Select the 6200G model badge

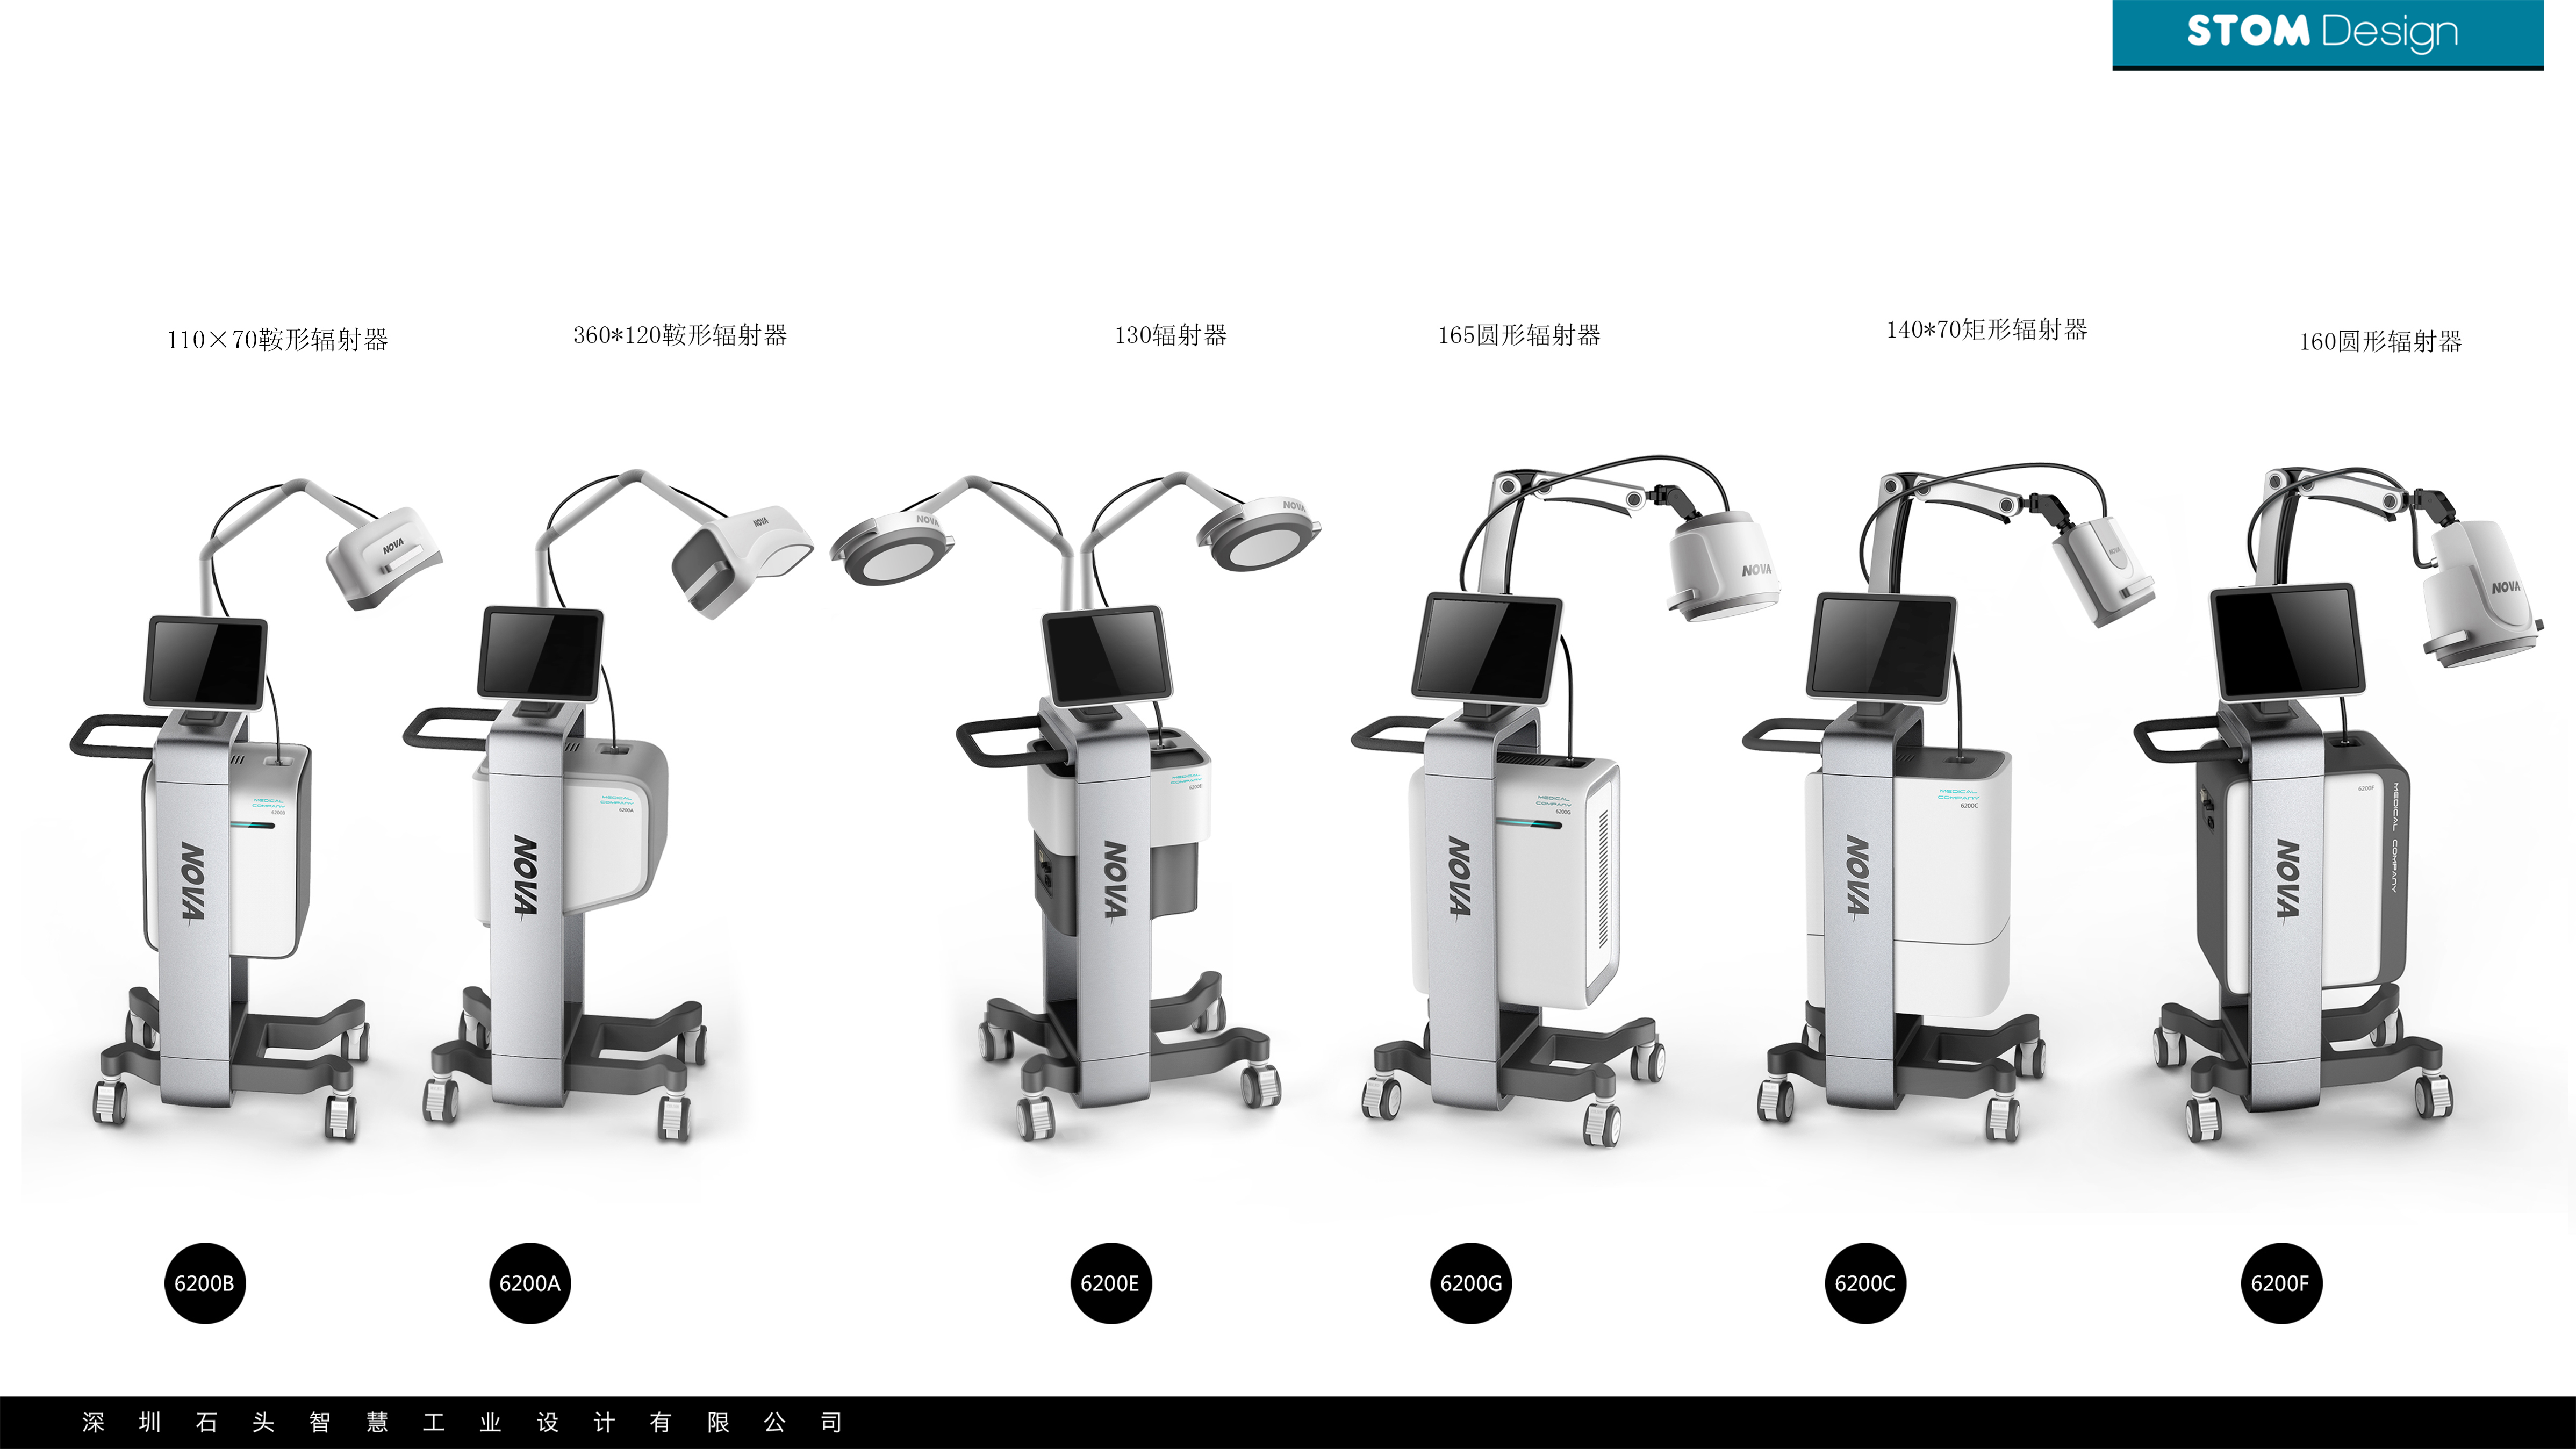pos(1471,1283)
